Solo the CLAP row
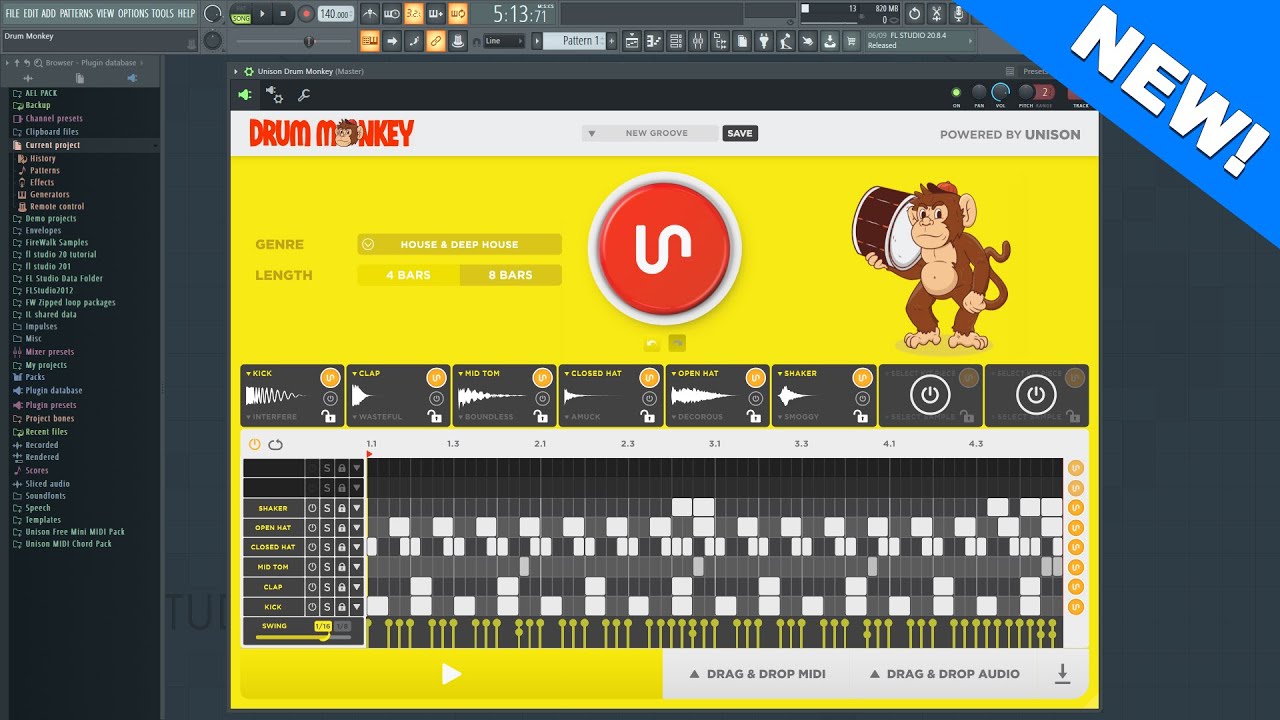Screen dimensions: 1280x720 coord(327,587)
